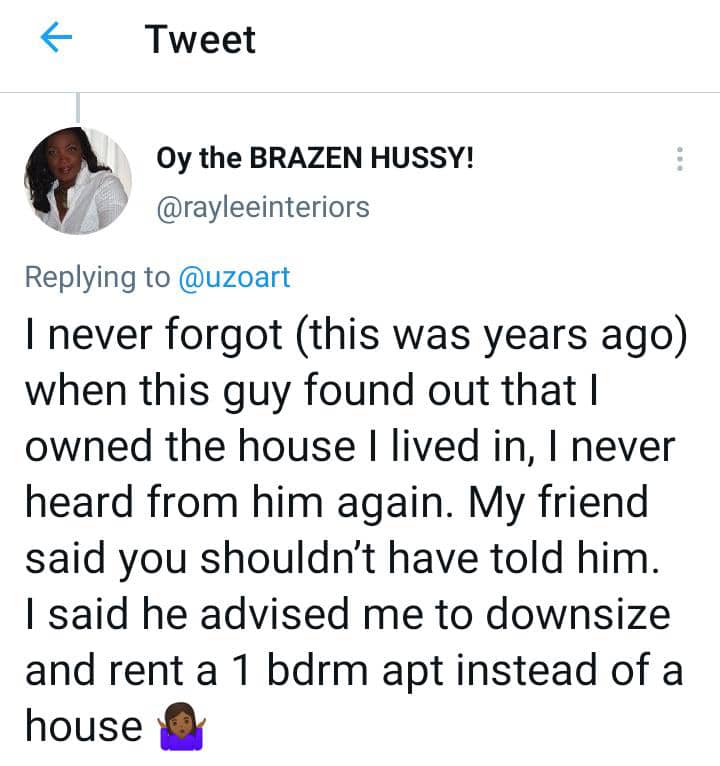Click the words "when this guy found out"
The height and width of the screenshot is (766, 720).
coord(233,392)
